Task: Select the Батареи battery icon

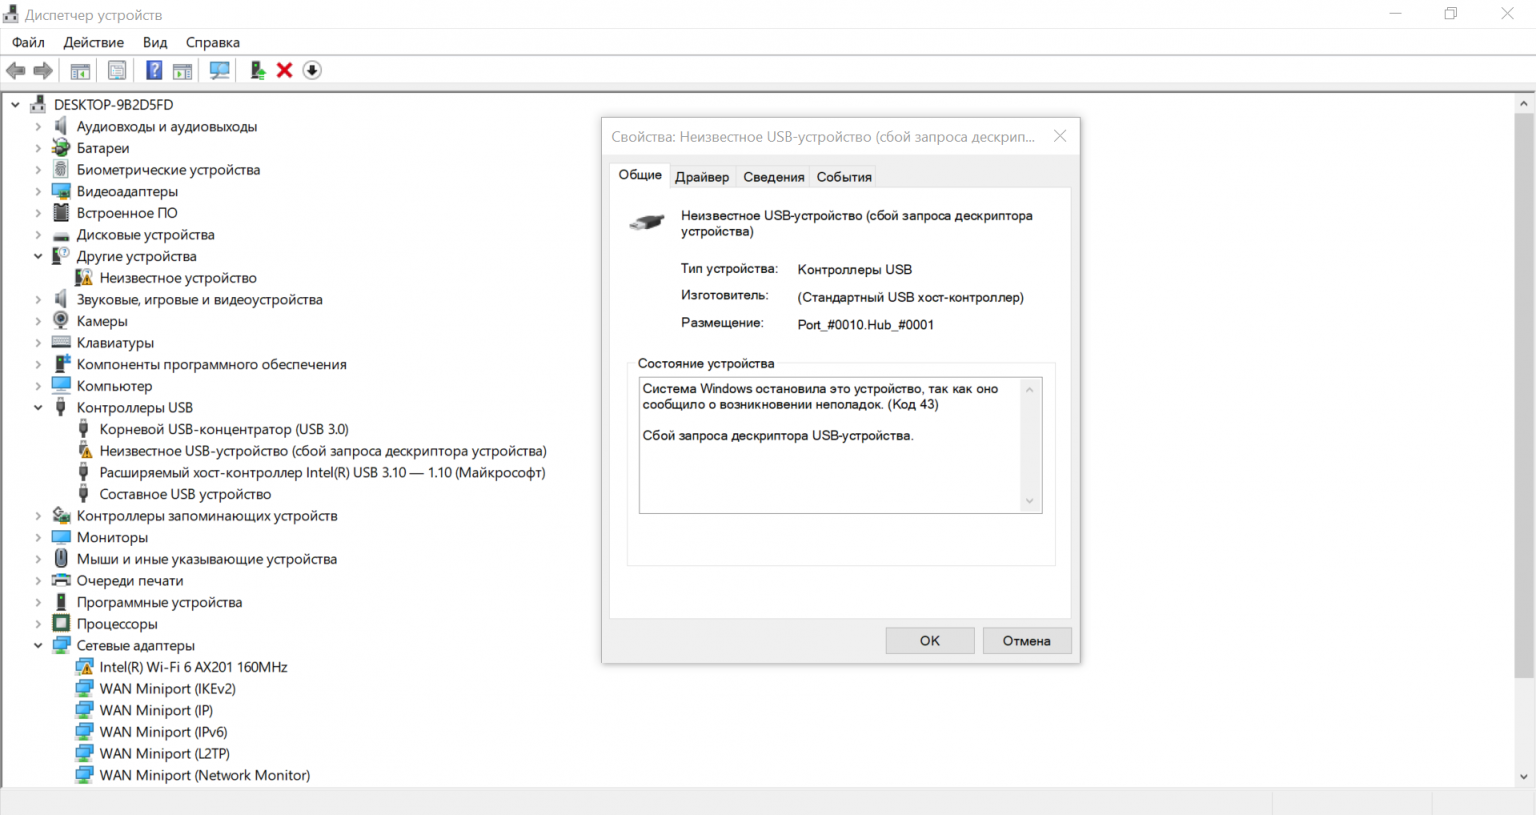Action: (61, 148)
